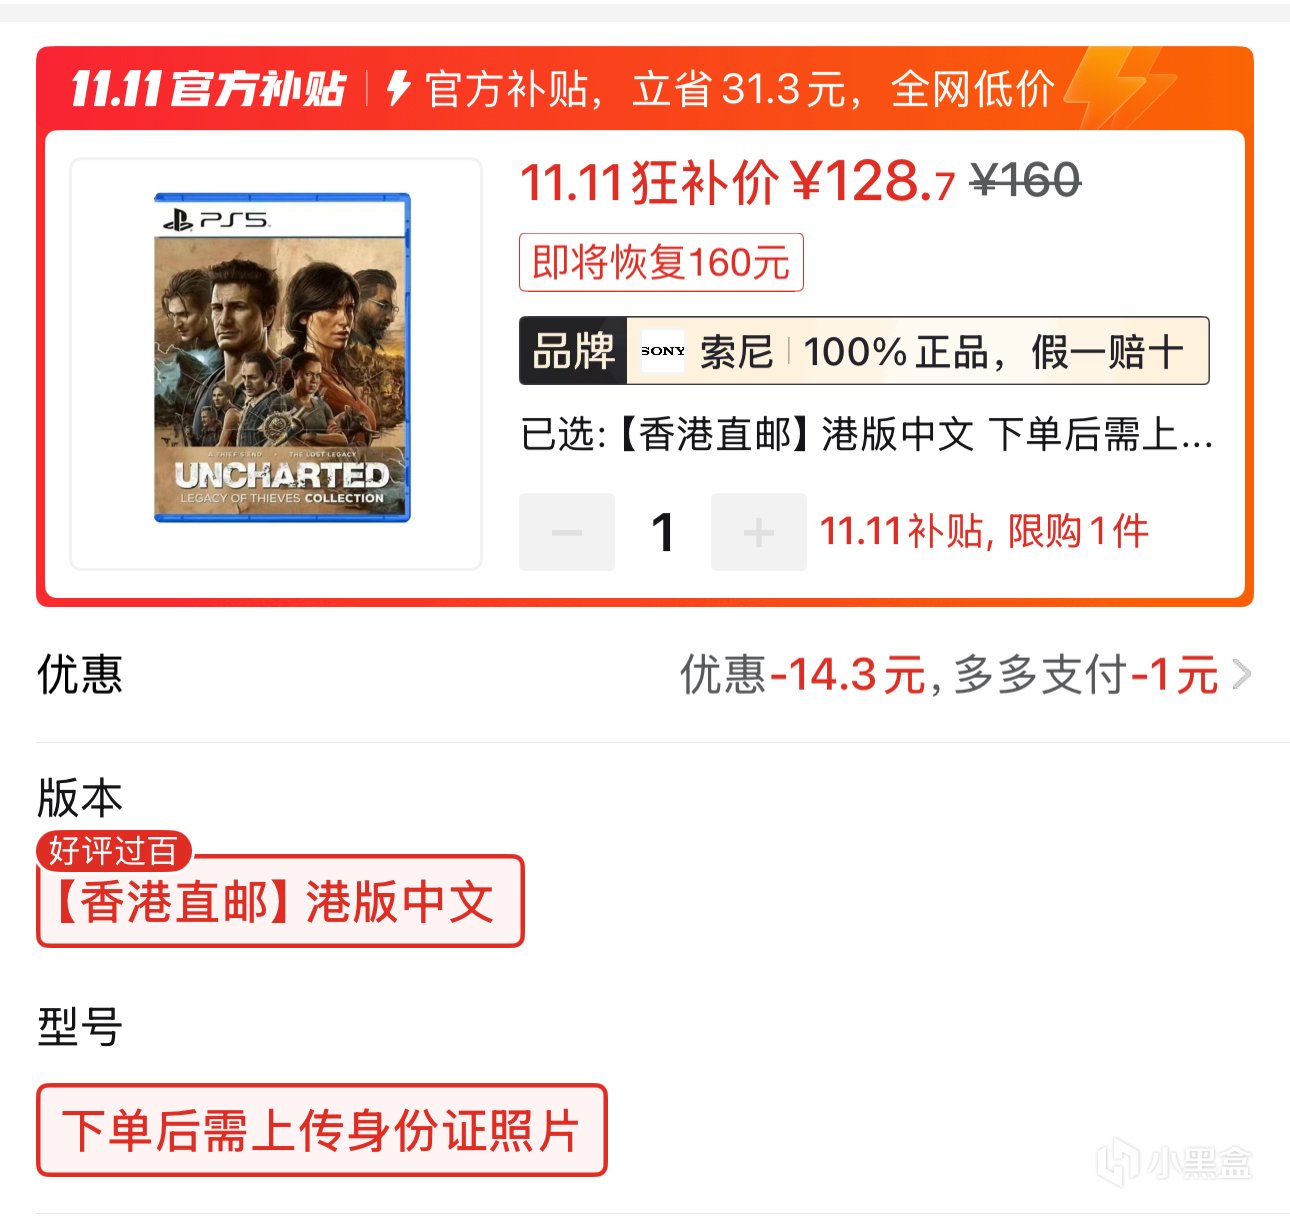Expand the 优惠 discount details chevron
Image resolution: width=1290 pixels, height=1216 pixels.
pos(1241,675)
